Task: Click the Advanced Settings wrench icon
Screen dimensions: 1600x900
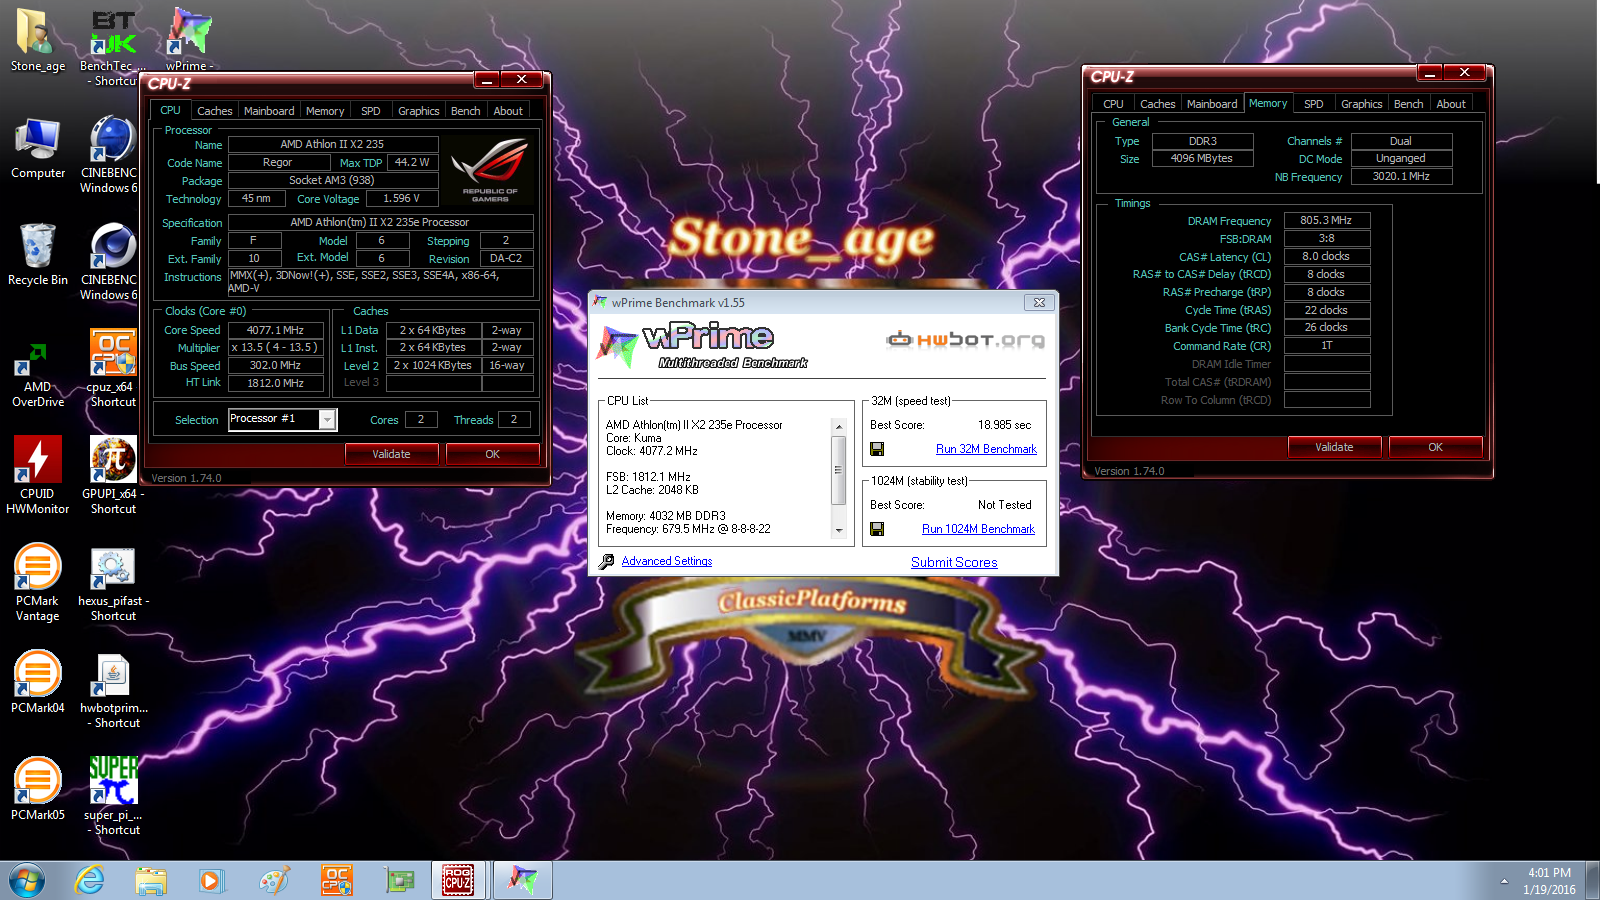Action: pyautogui.click(x=606, y=562)
